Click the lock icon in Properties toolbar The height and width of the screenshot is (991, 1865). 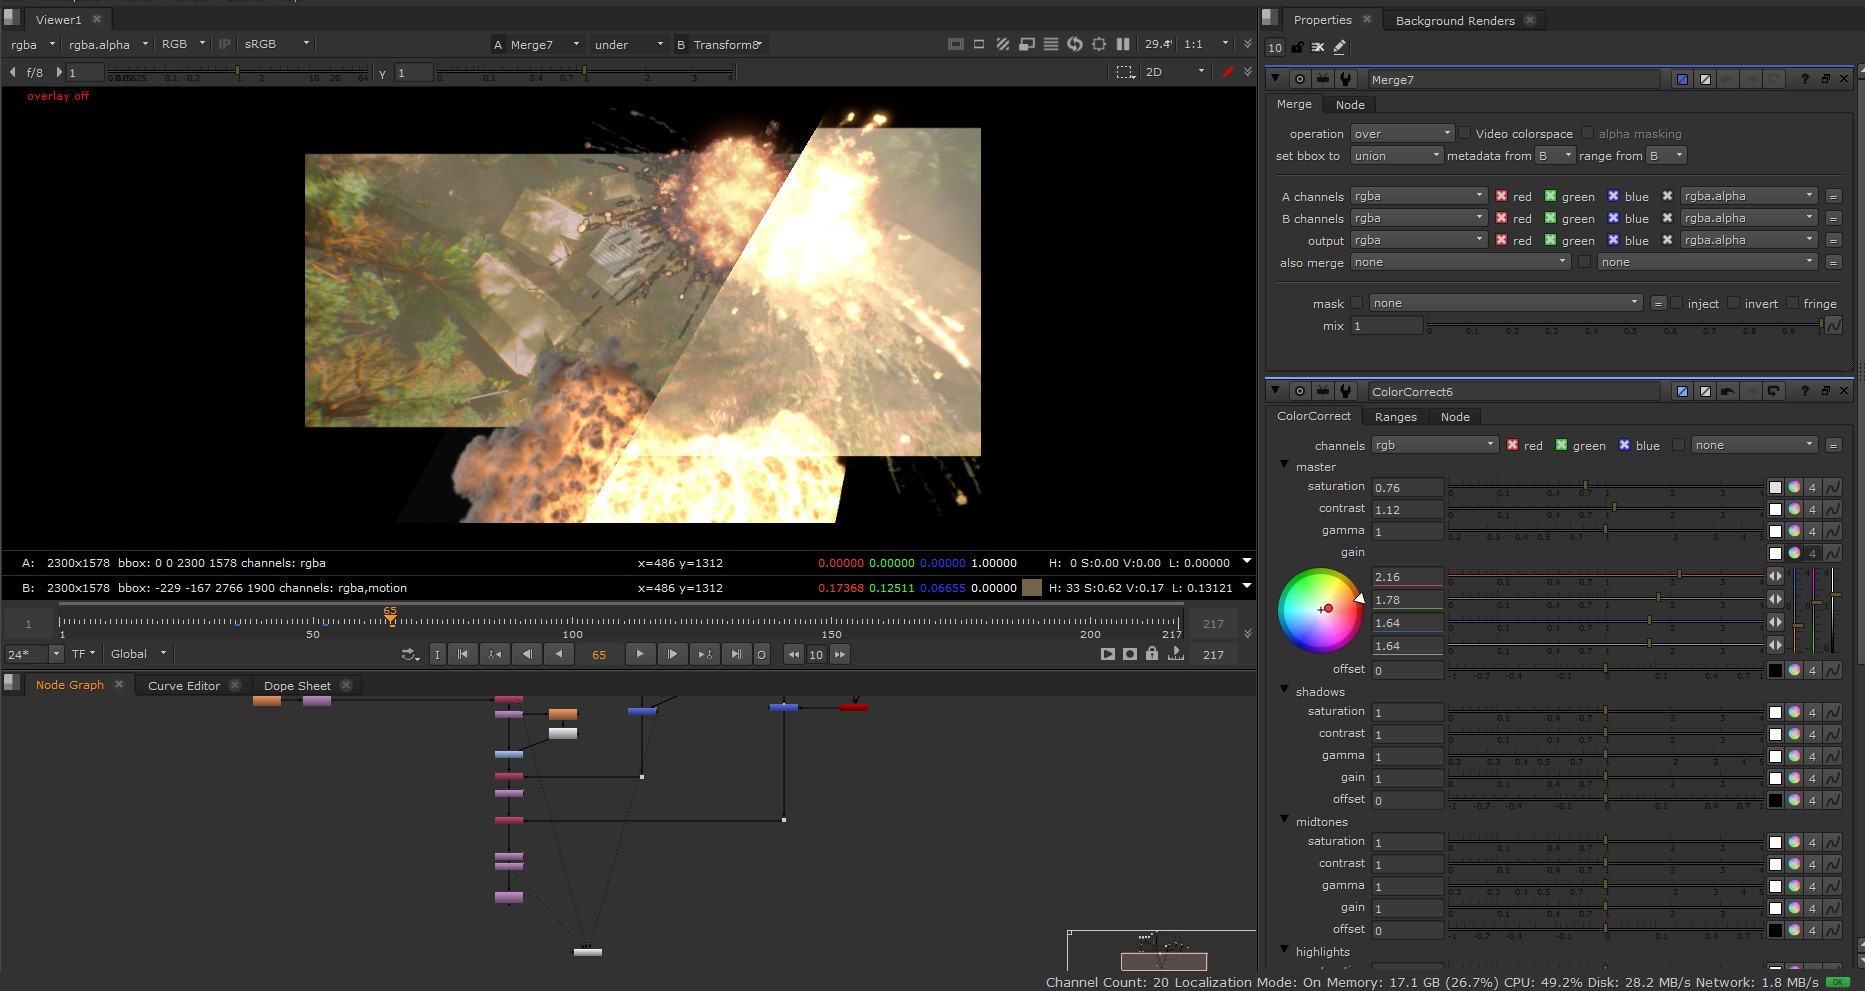(x=1297, y=47)
